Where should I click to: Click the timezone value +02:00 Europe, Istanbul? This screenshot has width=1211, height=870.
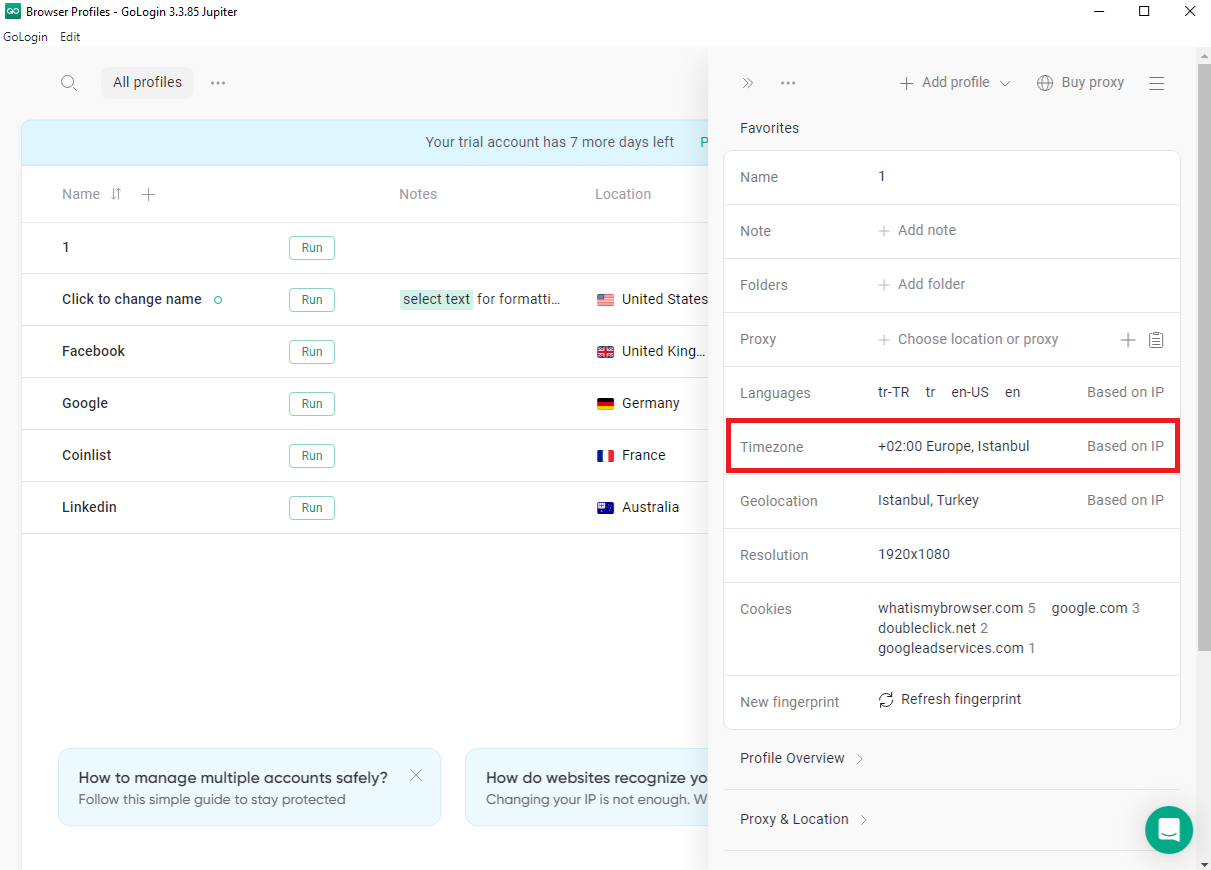click(x=953, y=446)
